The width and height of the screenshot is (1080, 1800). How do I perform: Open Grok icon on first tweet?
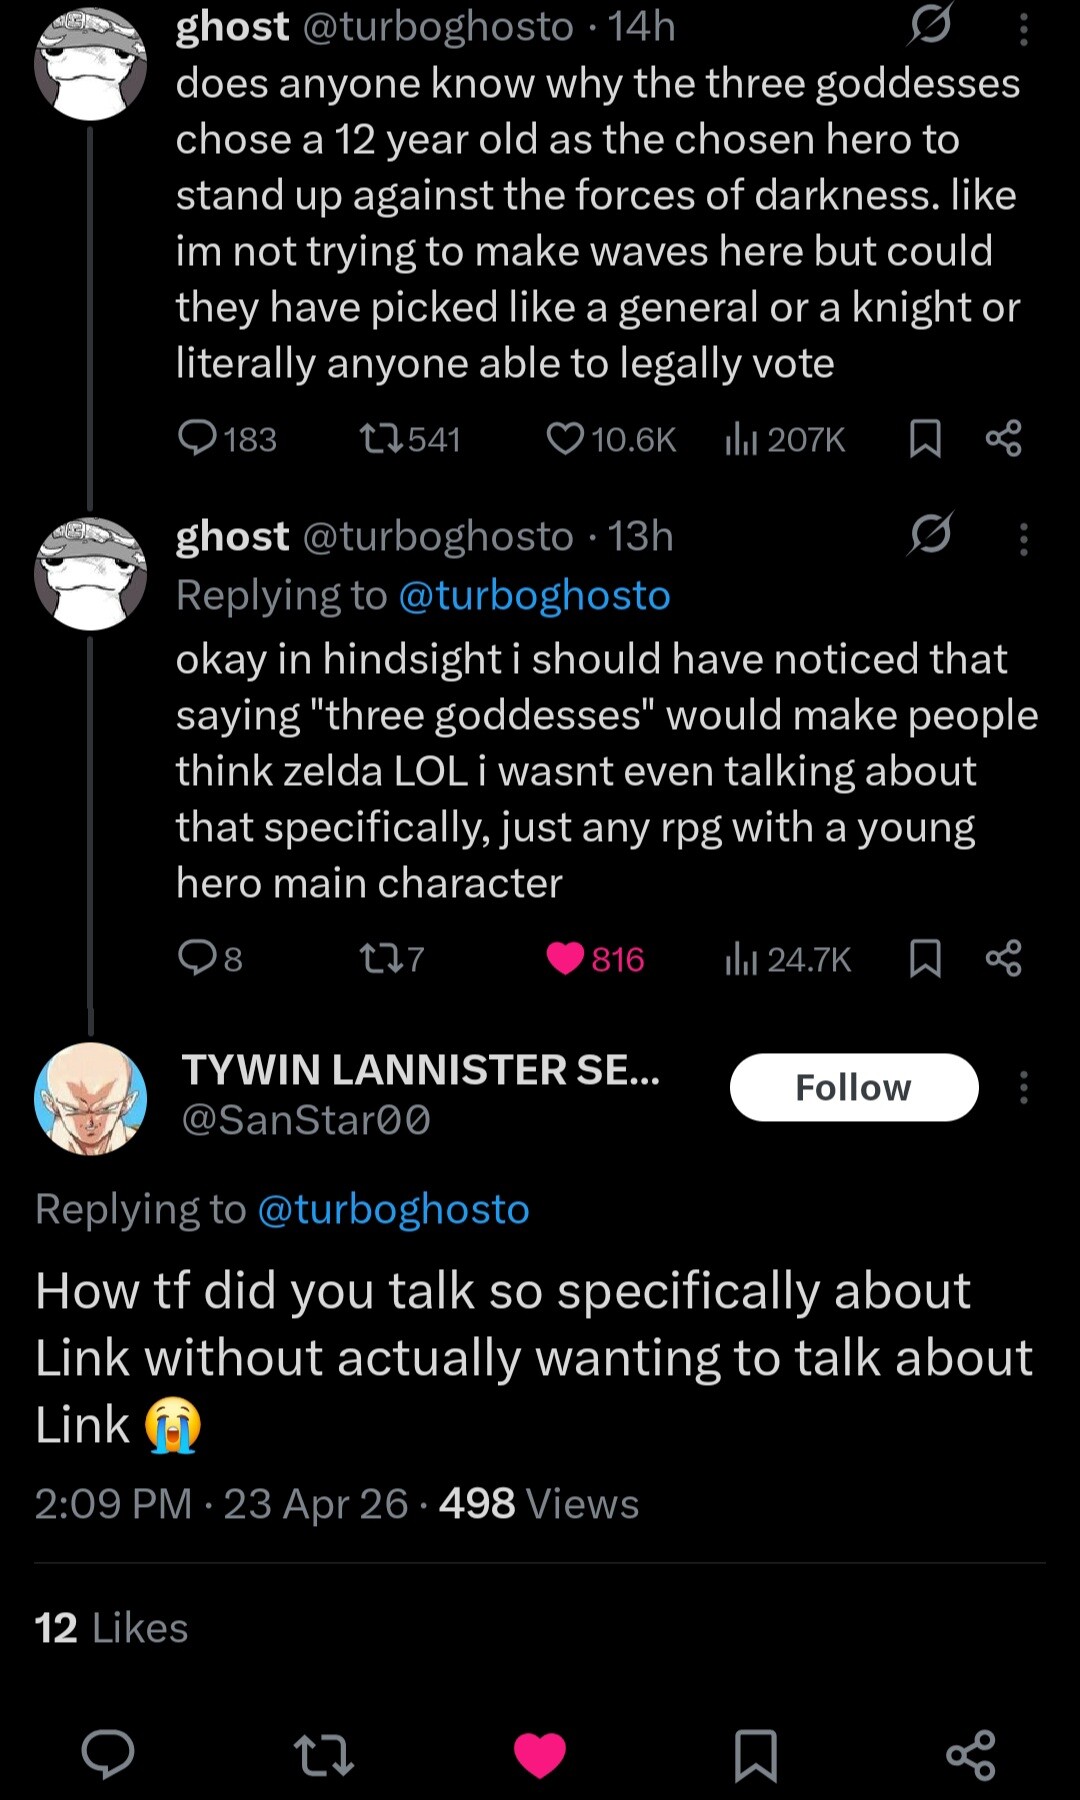930,26
